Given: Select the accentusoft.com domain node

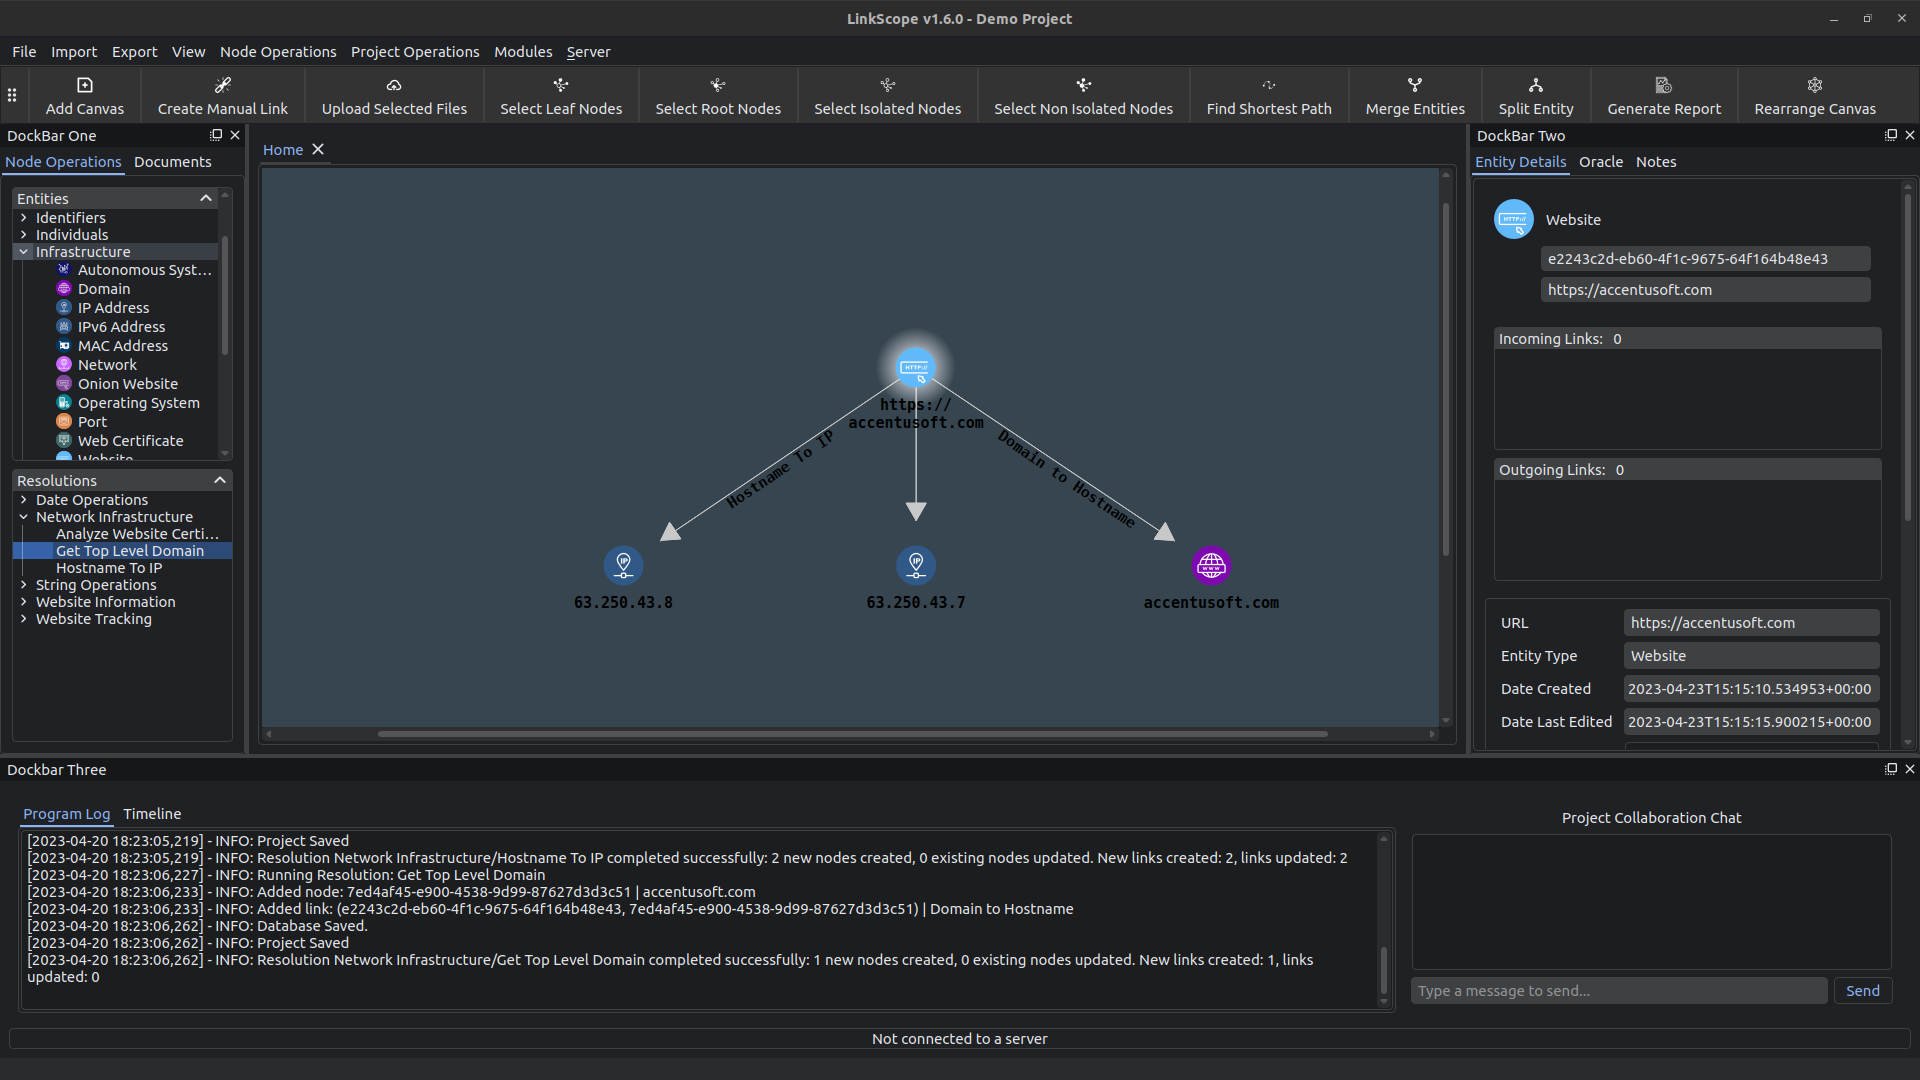Looking at the screenshot, I should coord(1211,566).
